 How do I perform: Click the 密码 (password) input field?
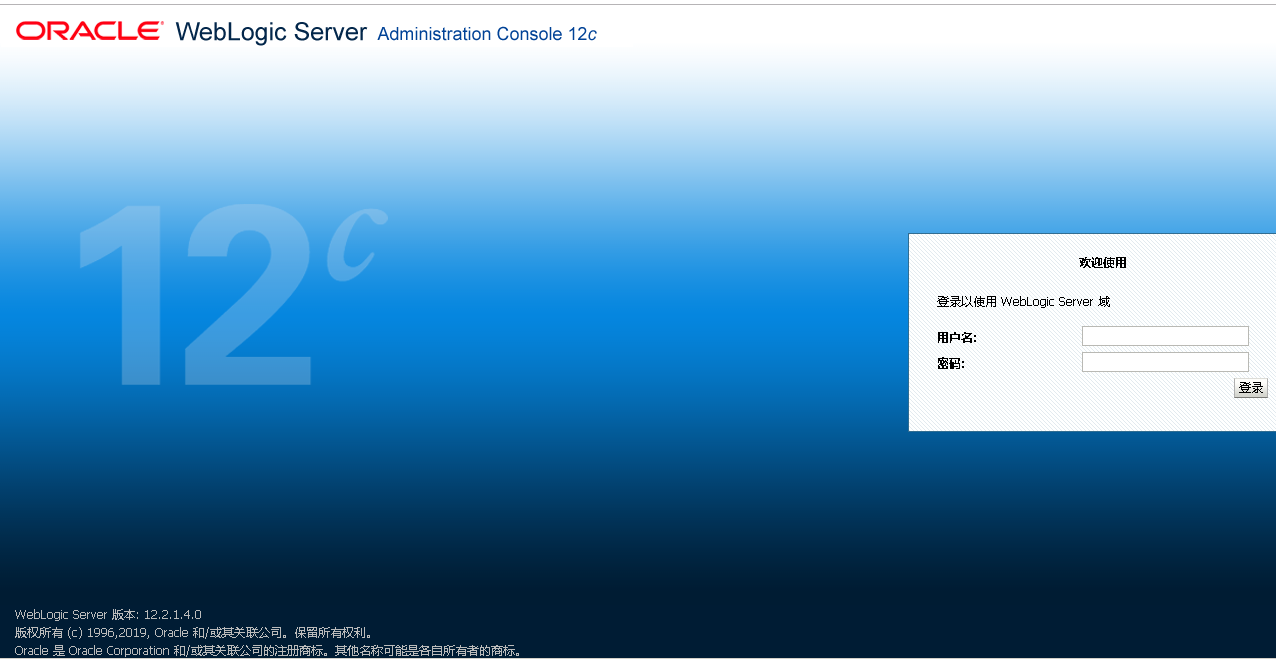(1165, 362)
